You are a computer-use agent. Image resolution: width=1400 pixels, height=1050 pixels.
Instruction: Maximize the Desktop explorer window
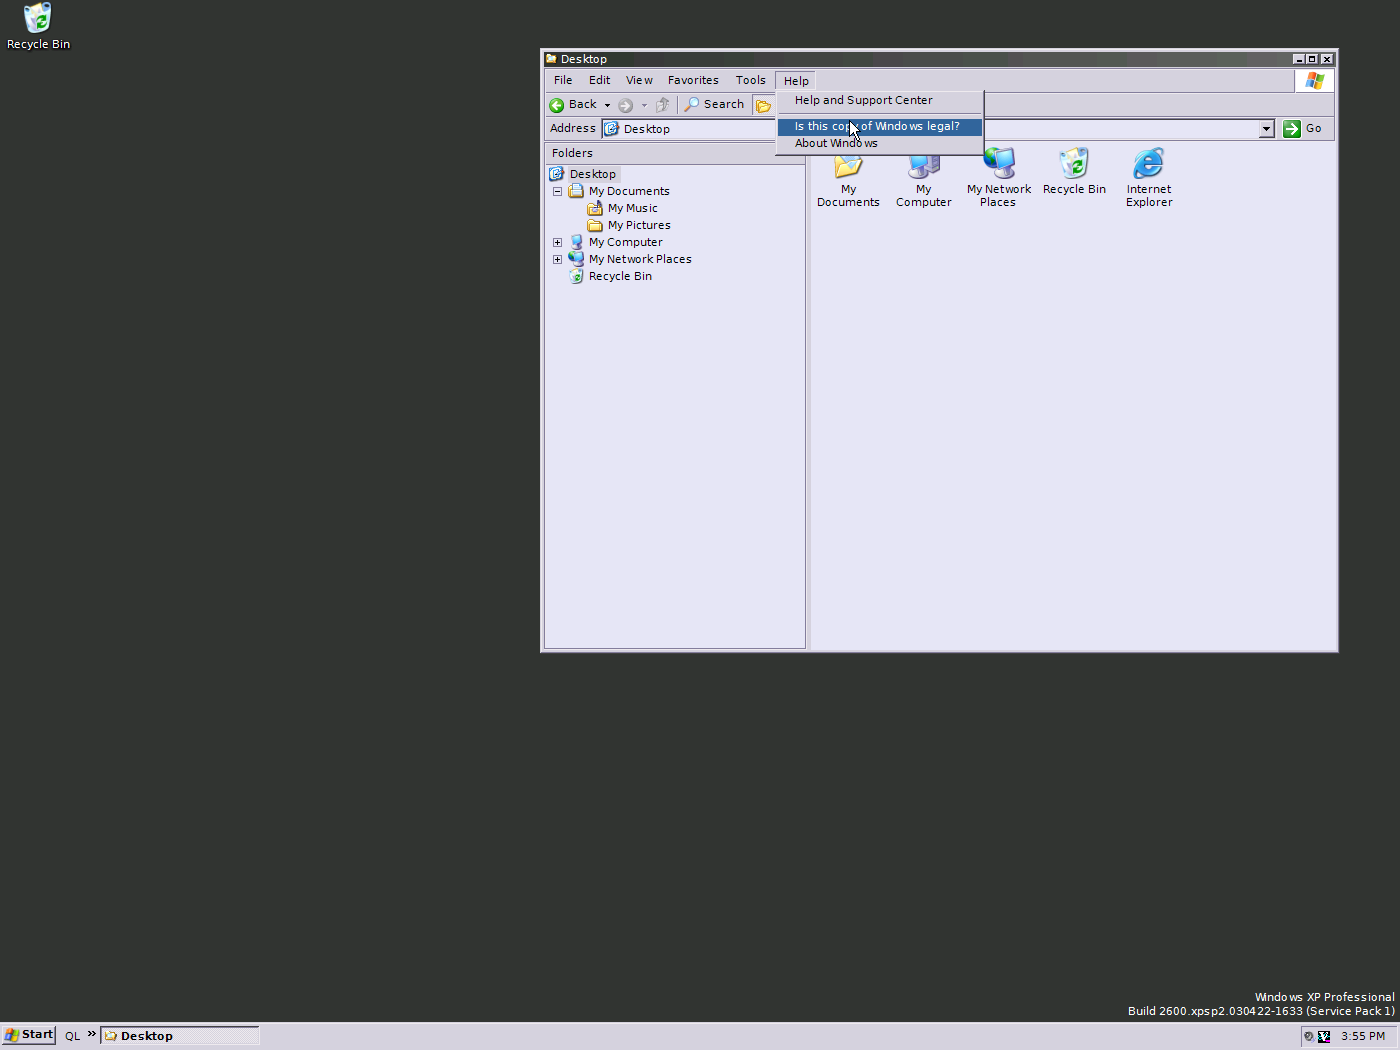pyautogui.click(x=1312, y=60)
